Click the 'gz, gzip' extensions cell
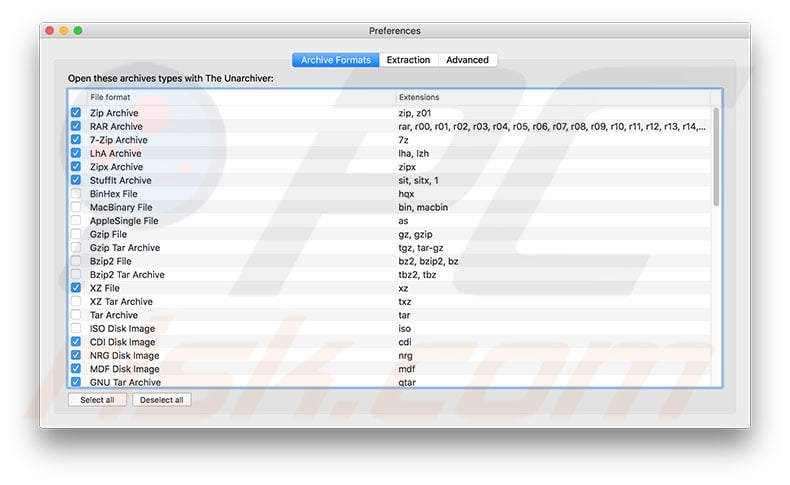 pos(415,234)
